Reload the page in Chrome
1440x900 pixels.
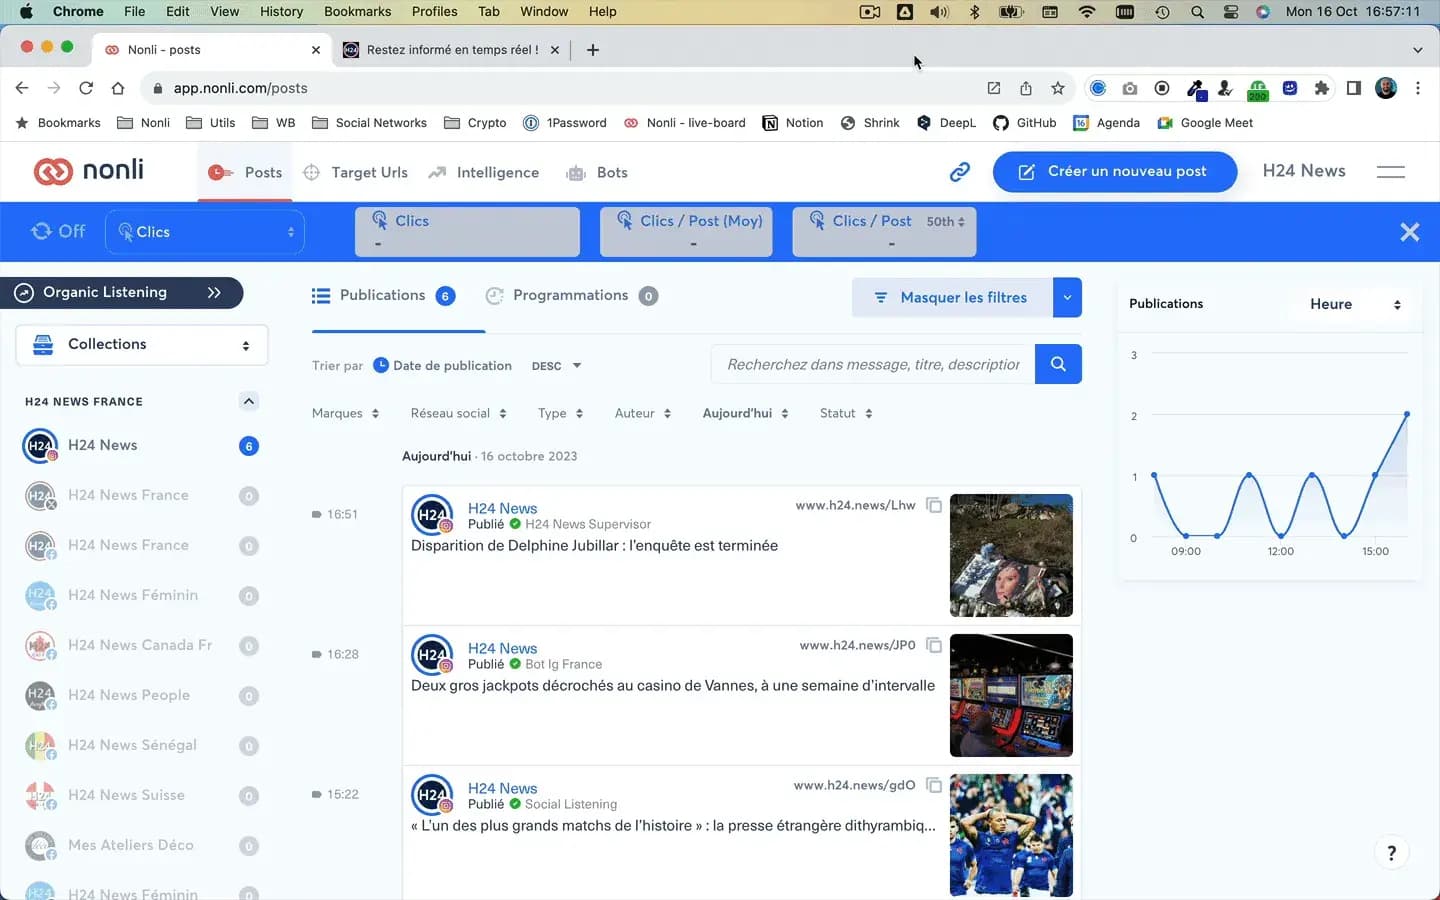86,88
